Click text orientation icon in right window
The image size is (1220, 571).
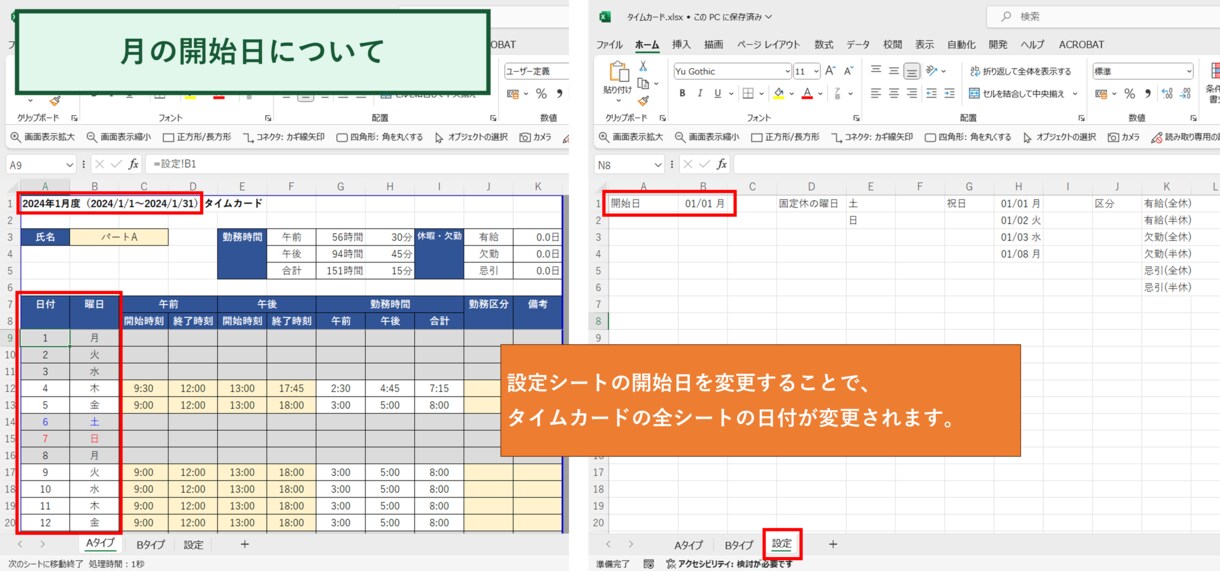(x=933, y=71)
